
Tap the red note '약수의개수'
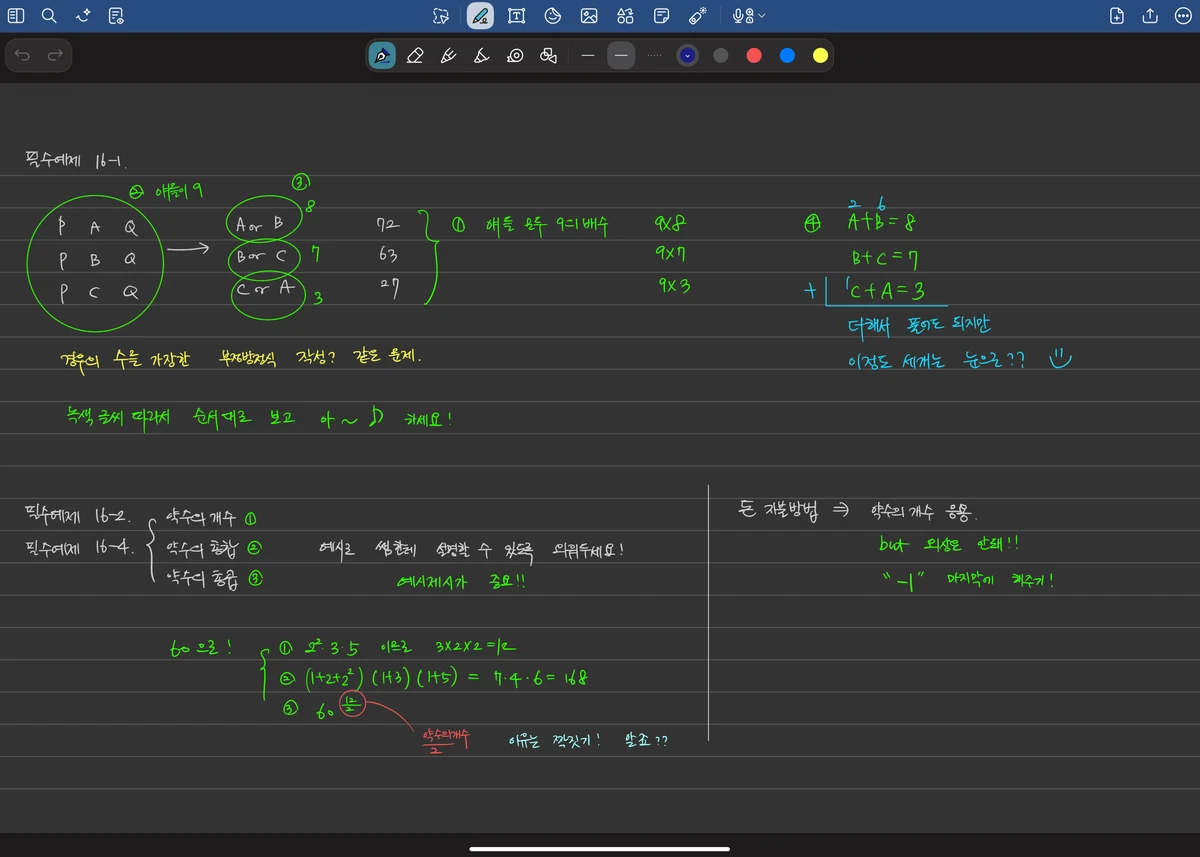click(x=446, y=736)
